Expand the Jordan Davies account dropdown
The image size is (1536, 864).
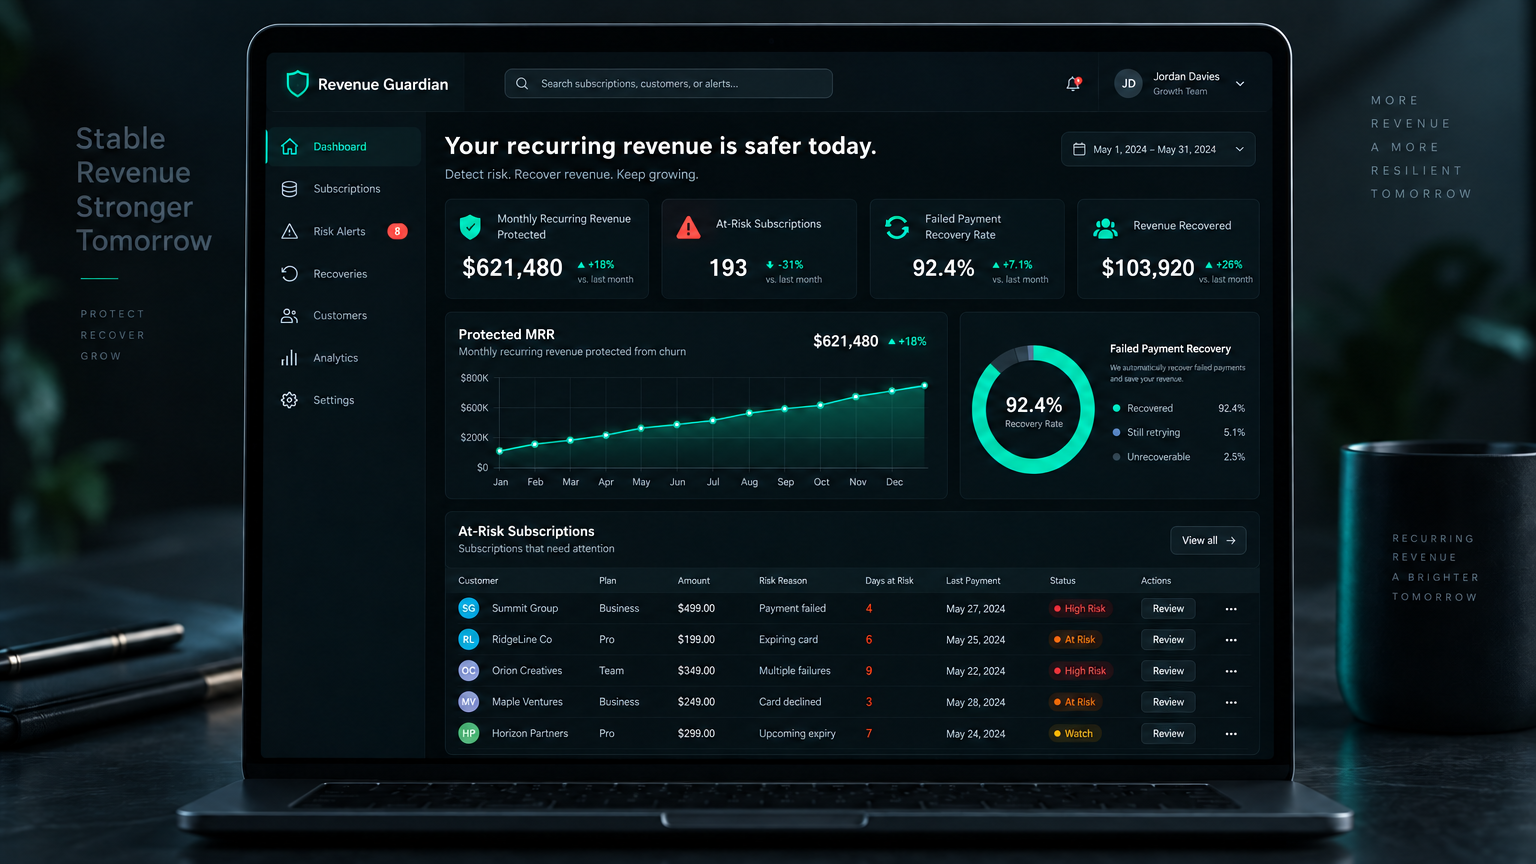(x=1240, y=84)
